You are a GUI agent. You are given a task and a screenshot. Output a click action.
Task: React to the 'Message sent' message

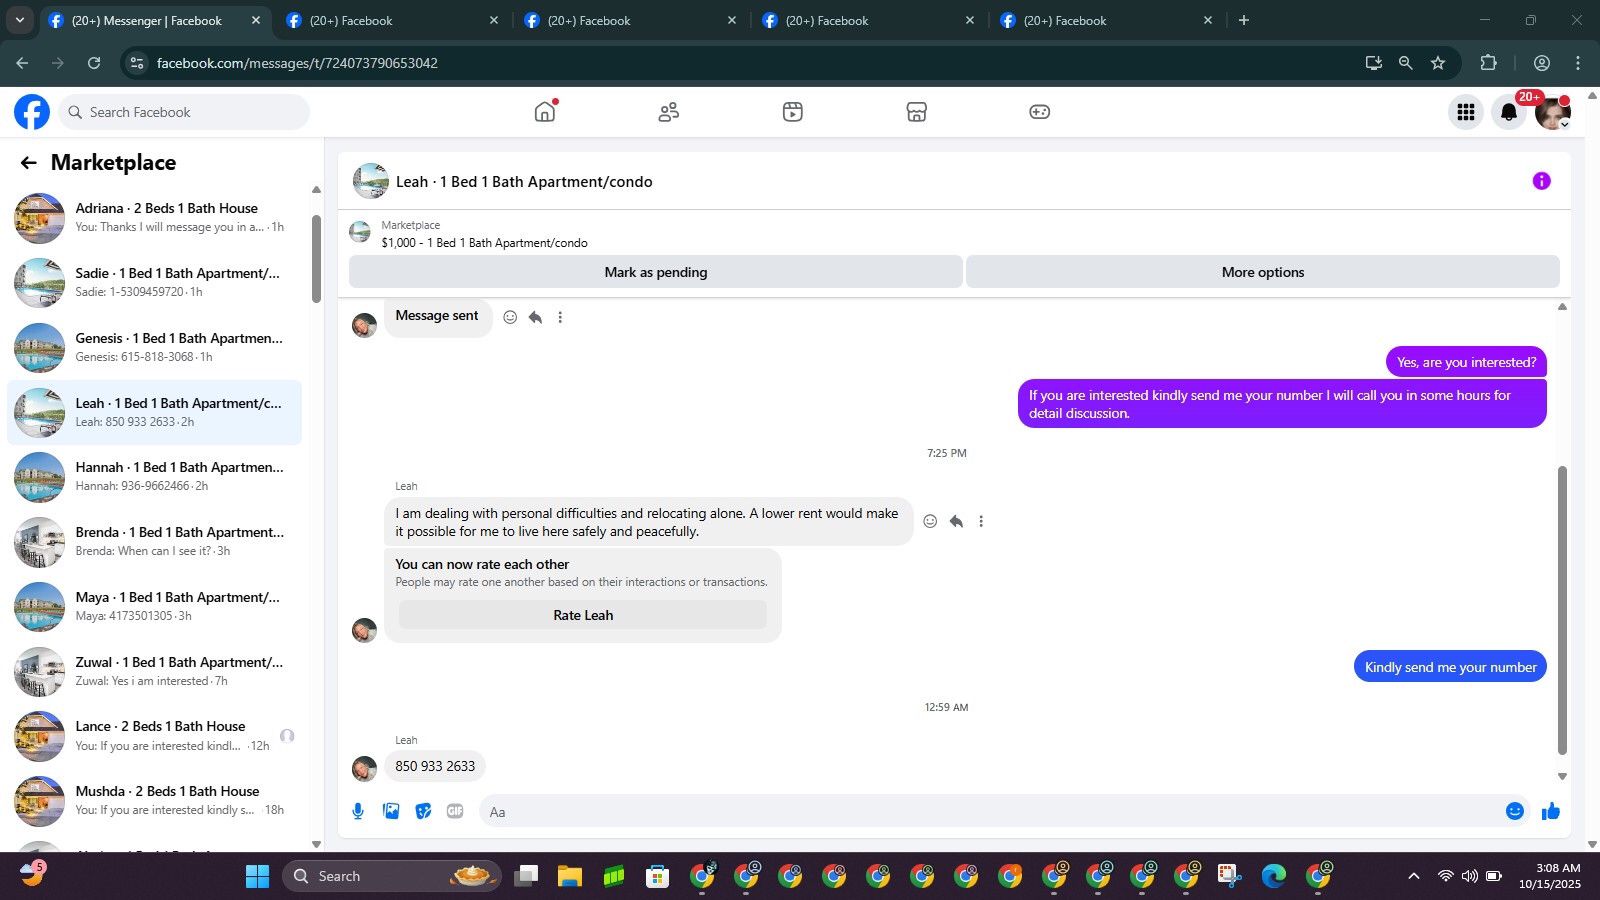click(x=510, y=317)
